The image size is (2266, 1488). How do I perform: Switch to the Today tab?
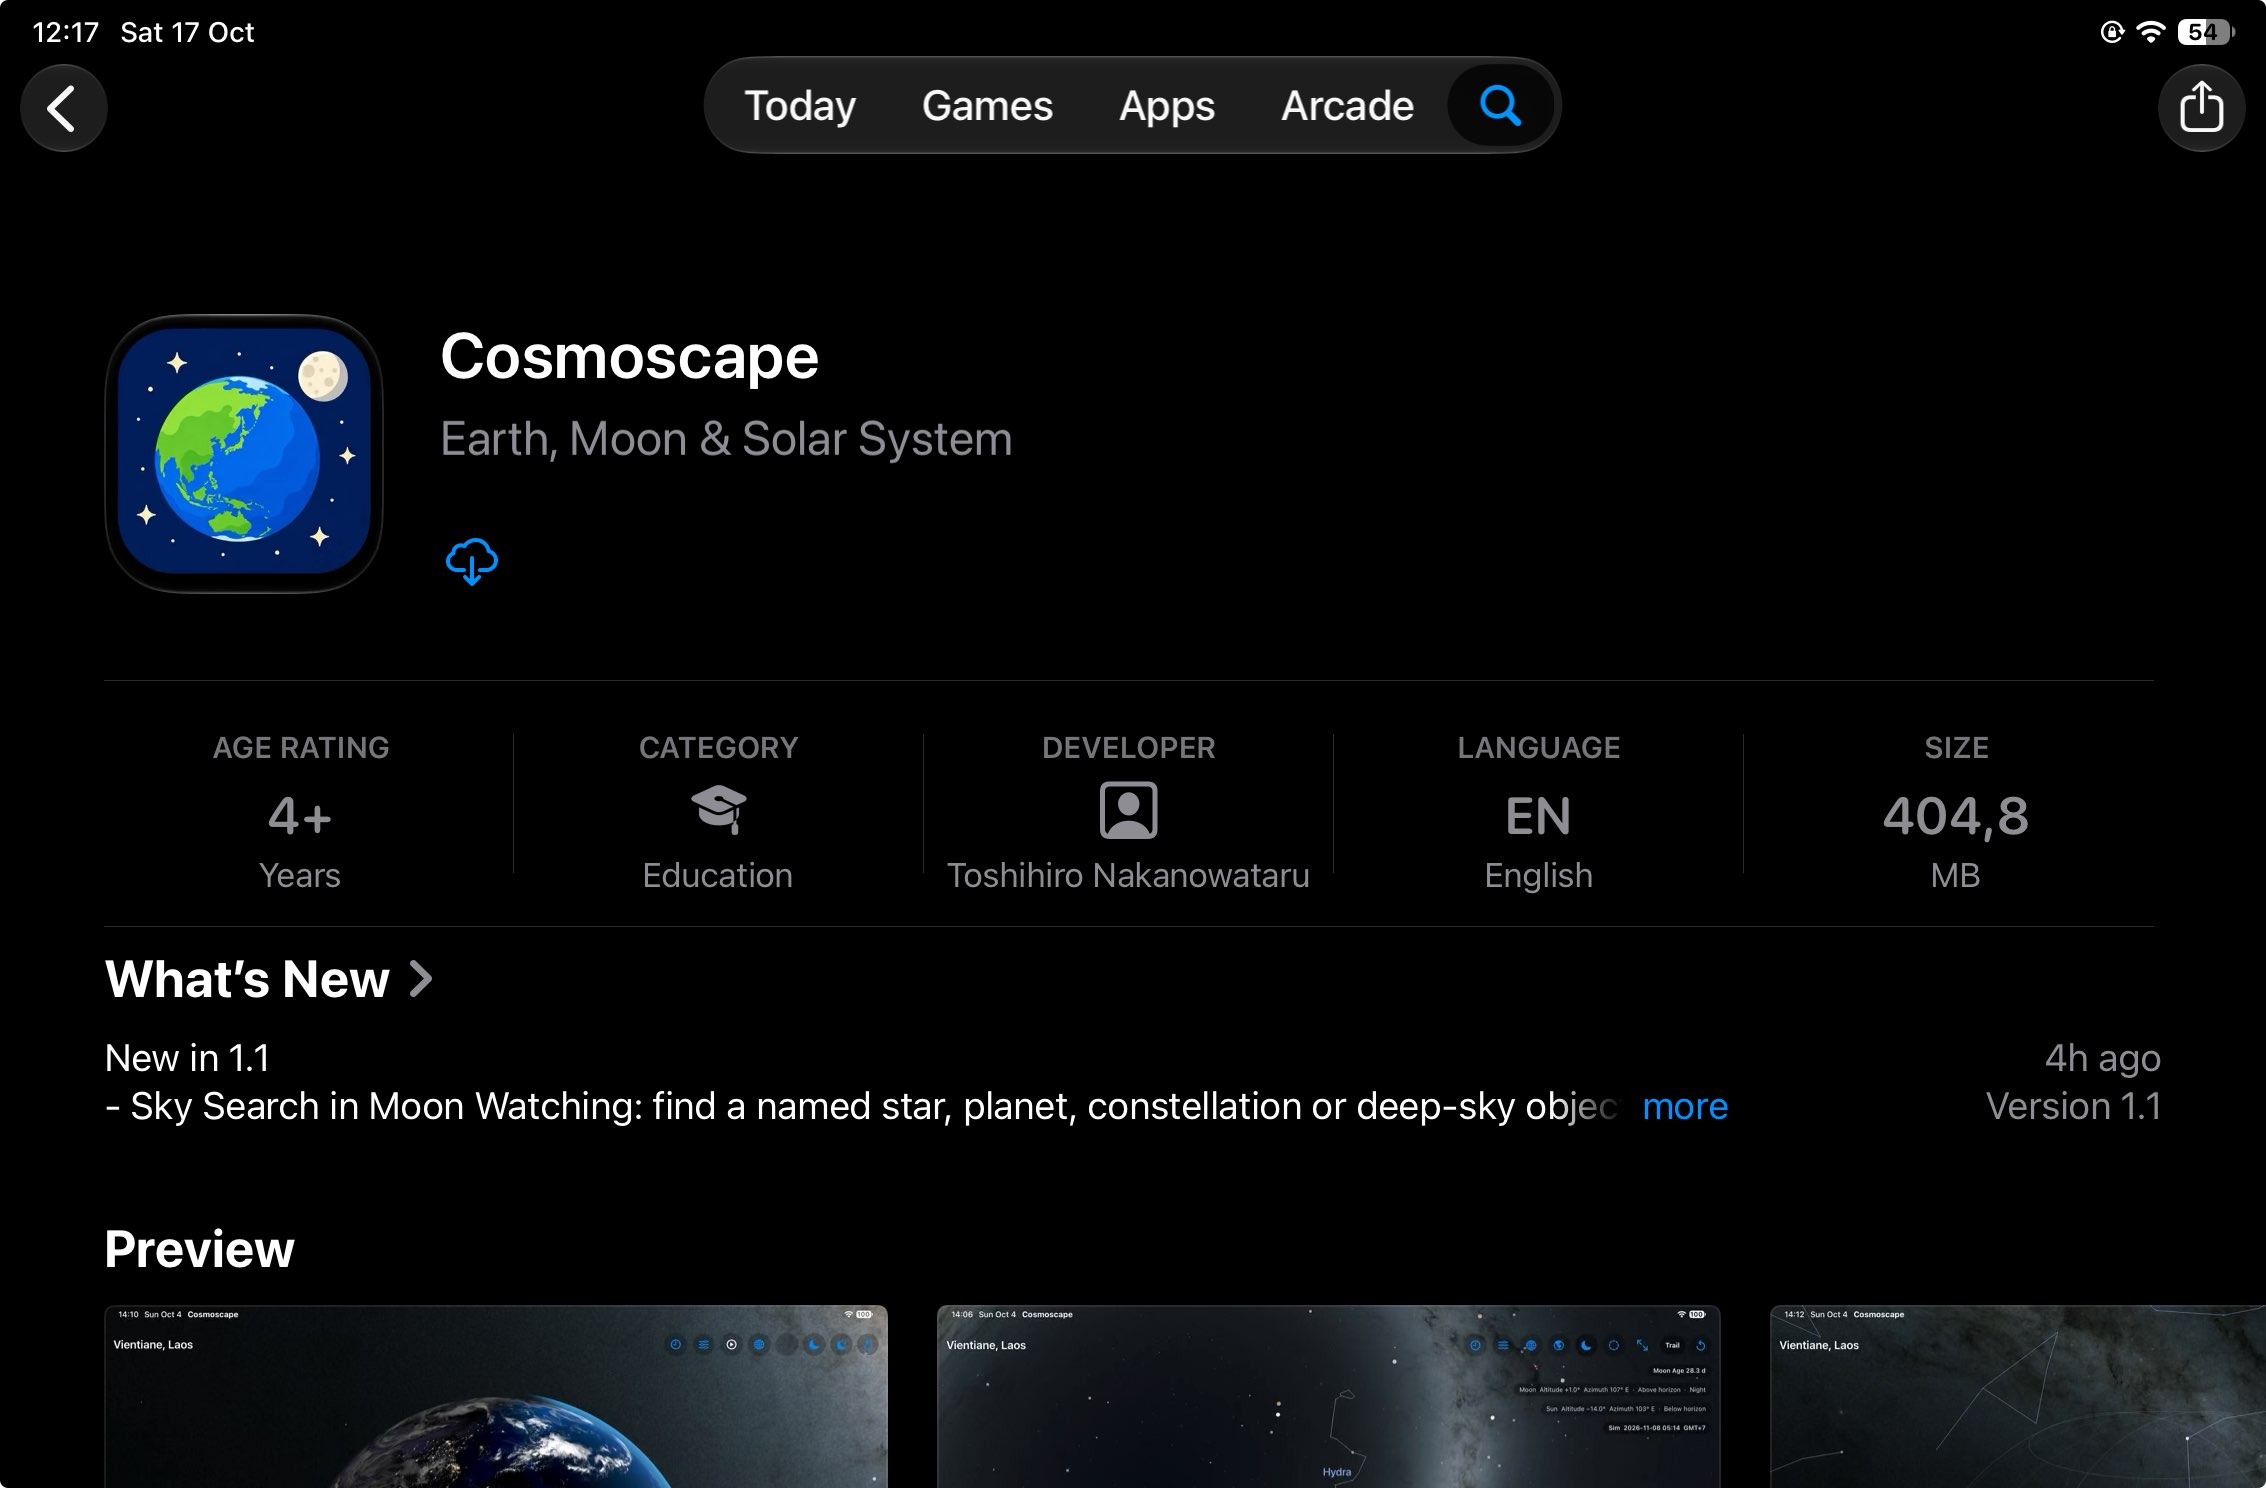coord(800,105)
